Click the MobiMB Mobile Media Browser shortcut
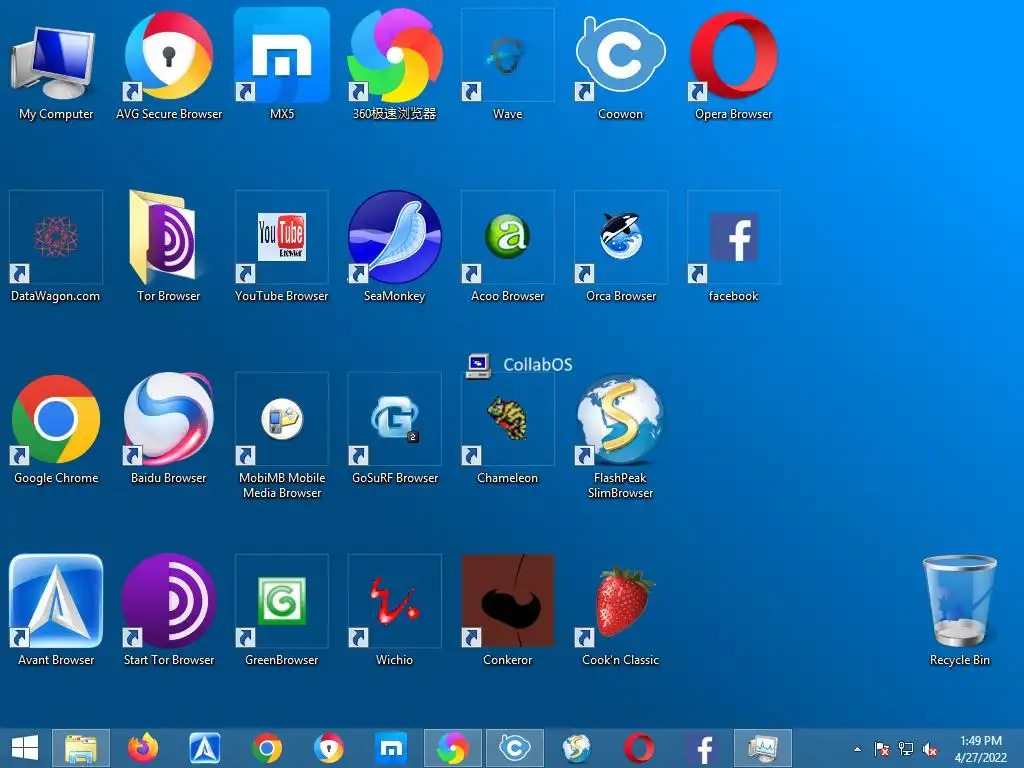 [281, 436]
